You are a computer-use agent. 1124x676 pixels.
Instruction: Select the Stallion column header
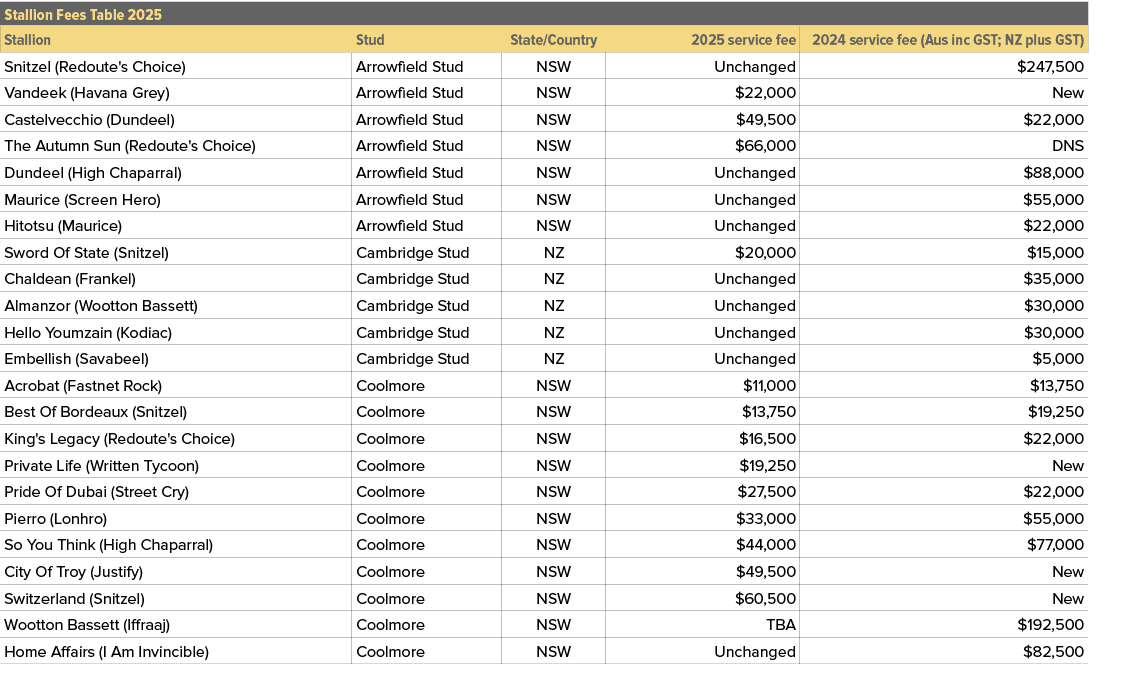point(28,40)
